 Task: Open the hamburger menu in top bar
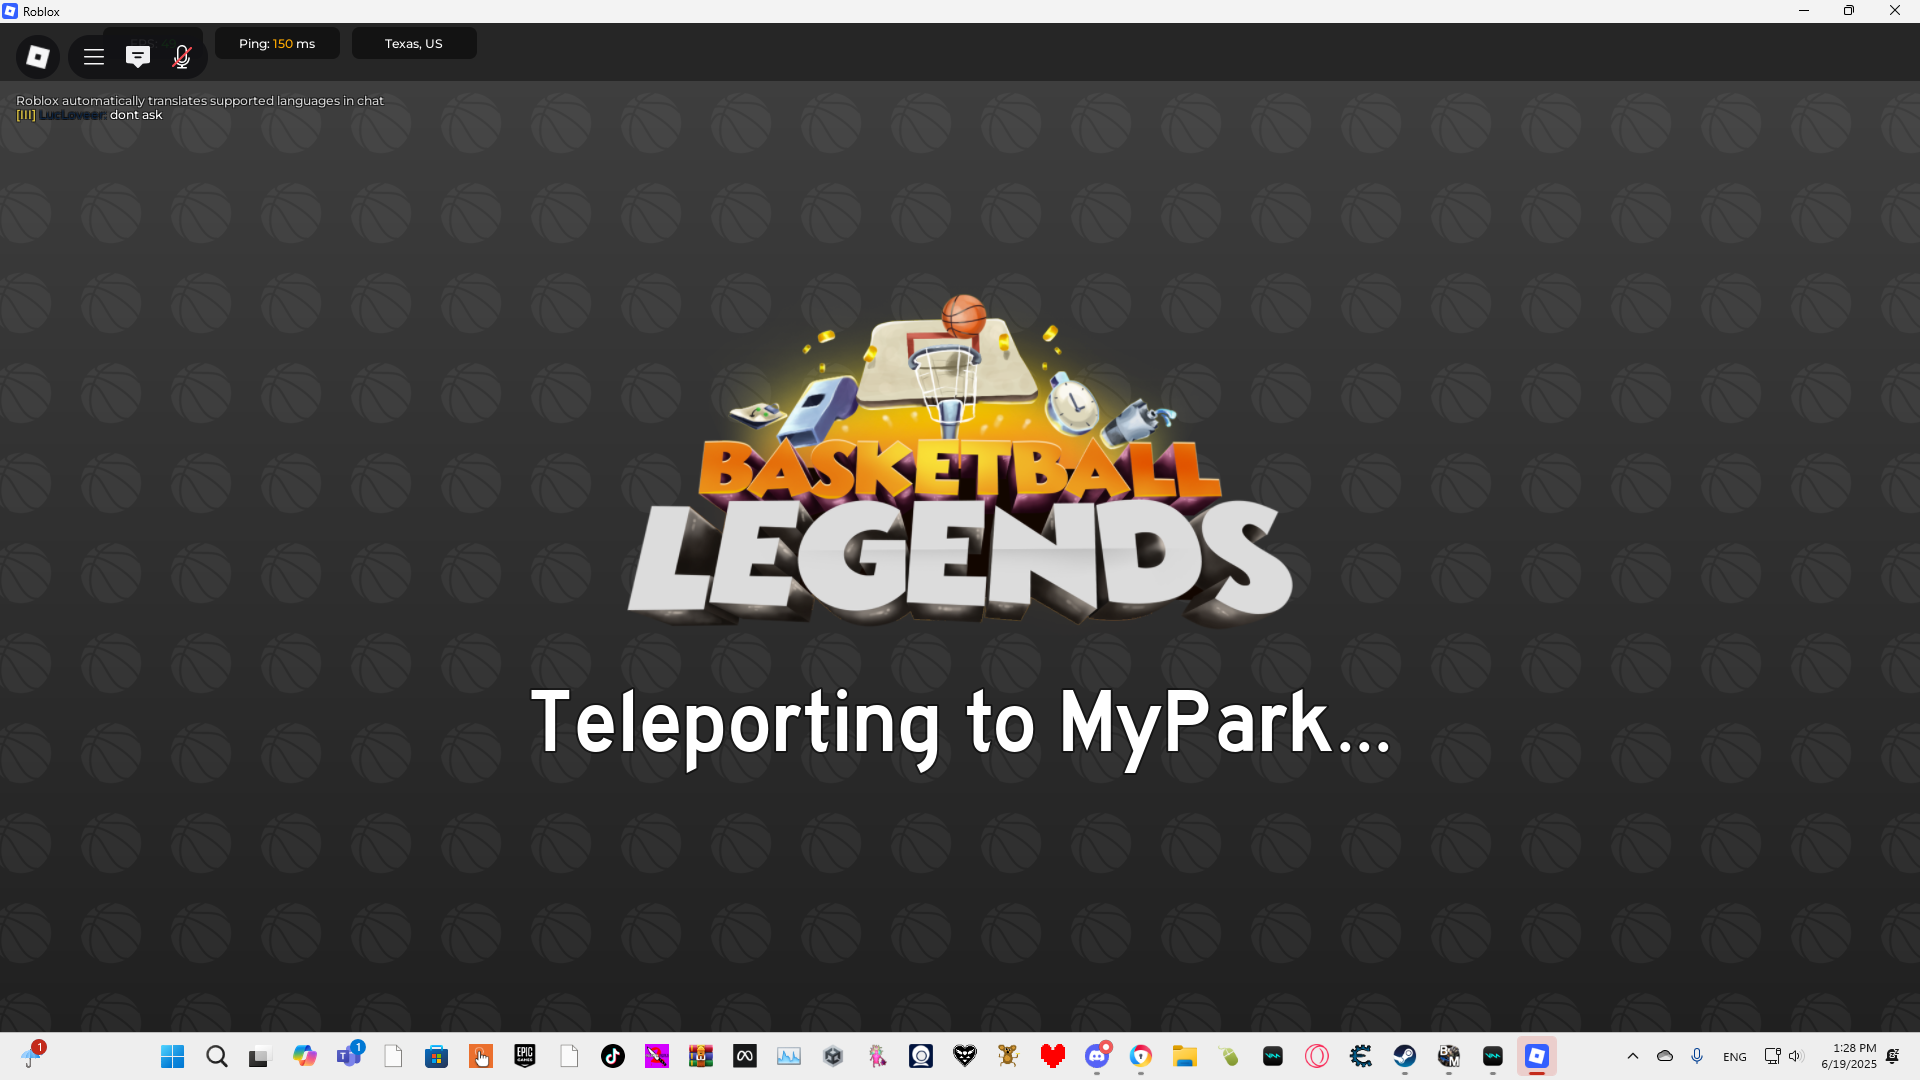tap(94, 57)
